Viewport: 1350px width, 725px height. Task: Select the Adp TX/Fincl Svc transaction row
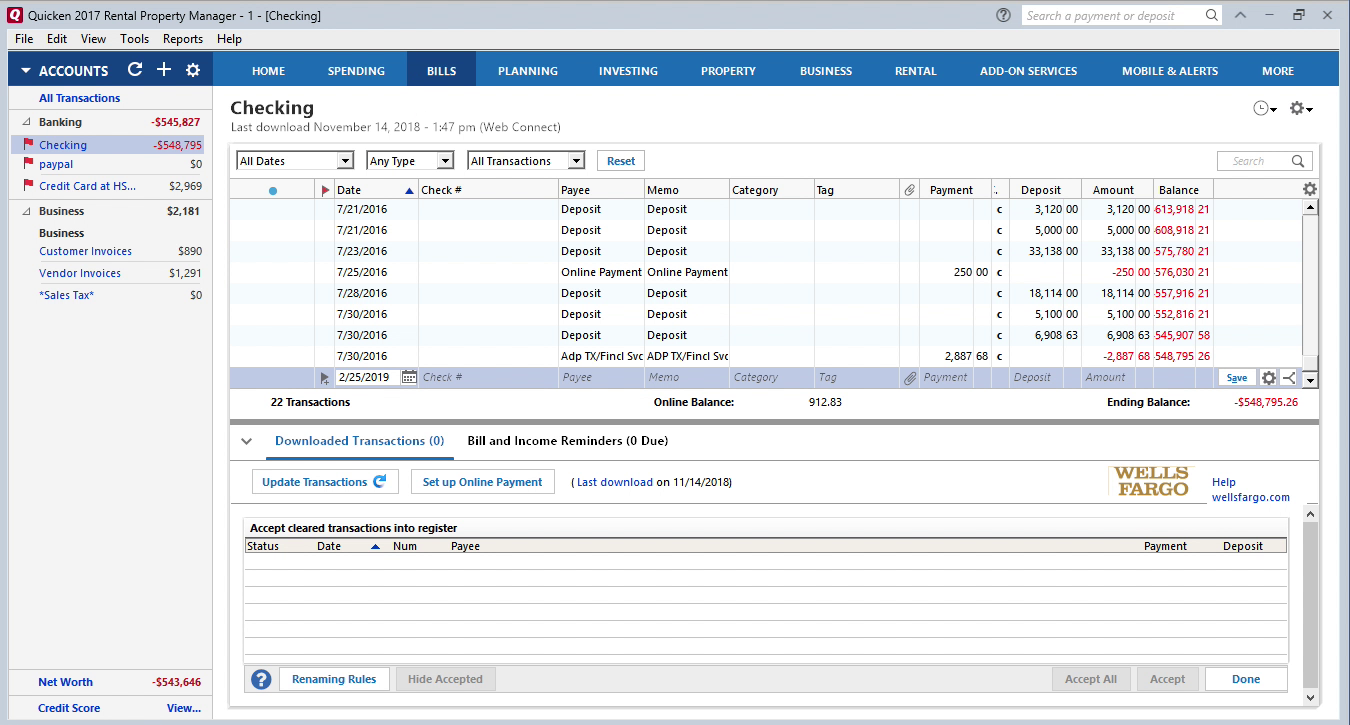766,356
